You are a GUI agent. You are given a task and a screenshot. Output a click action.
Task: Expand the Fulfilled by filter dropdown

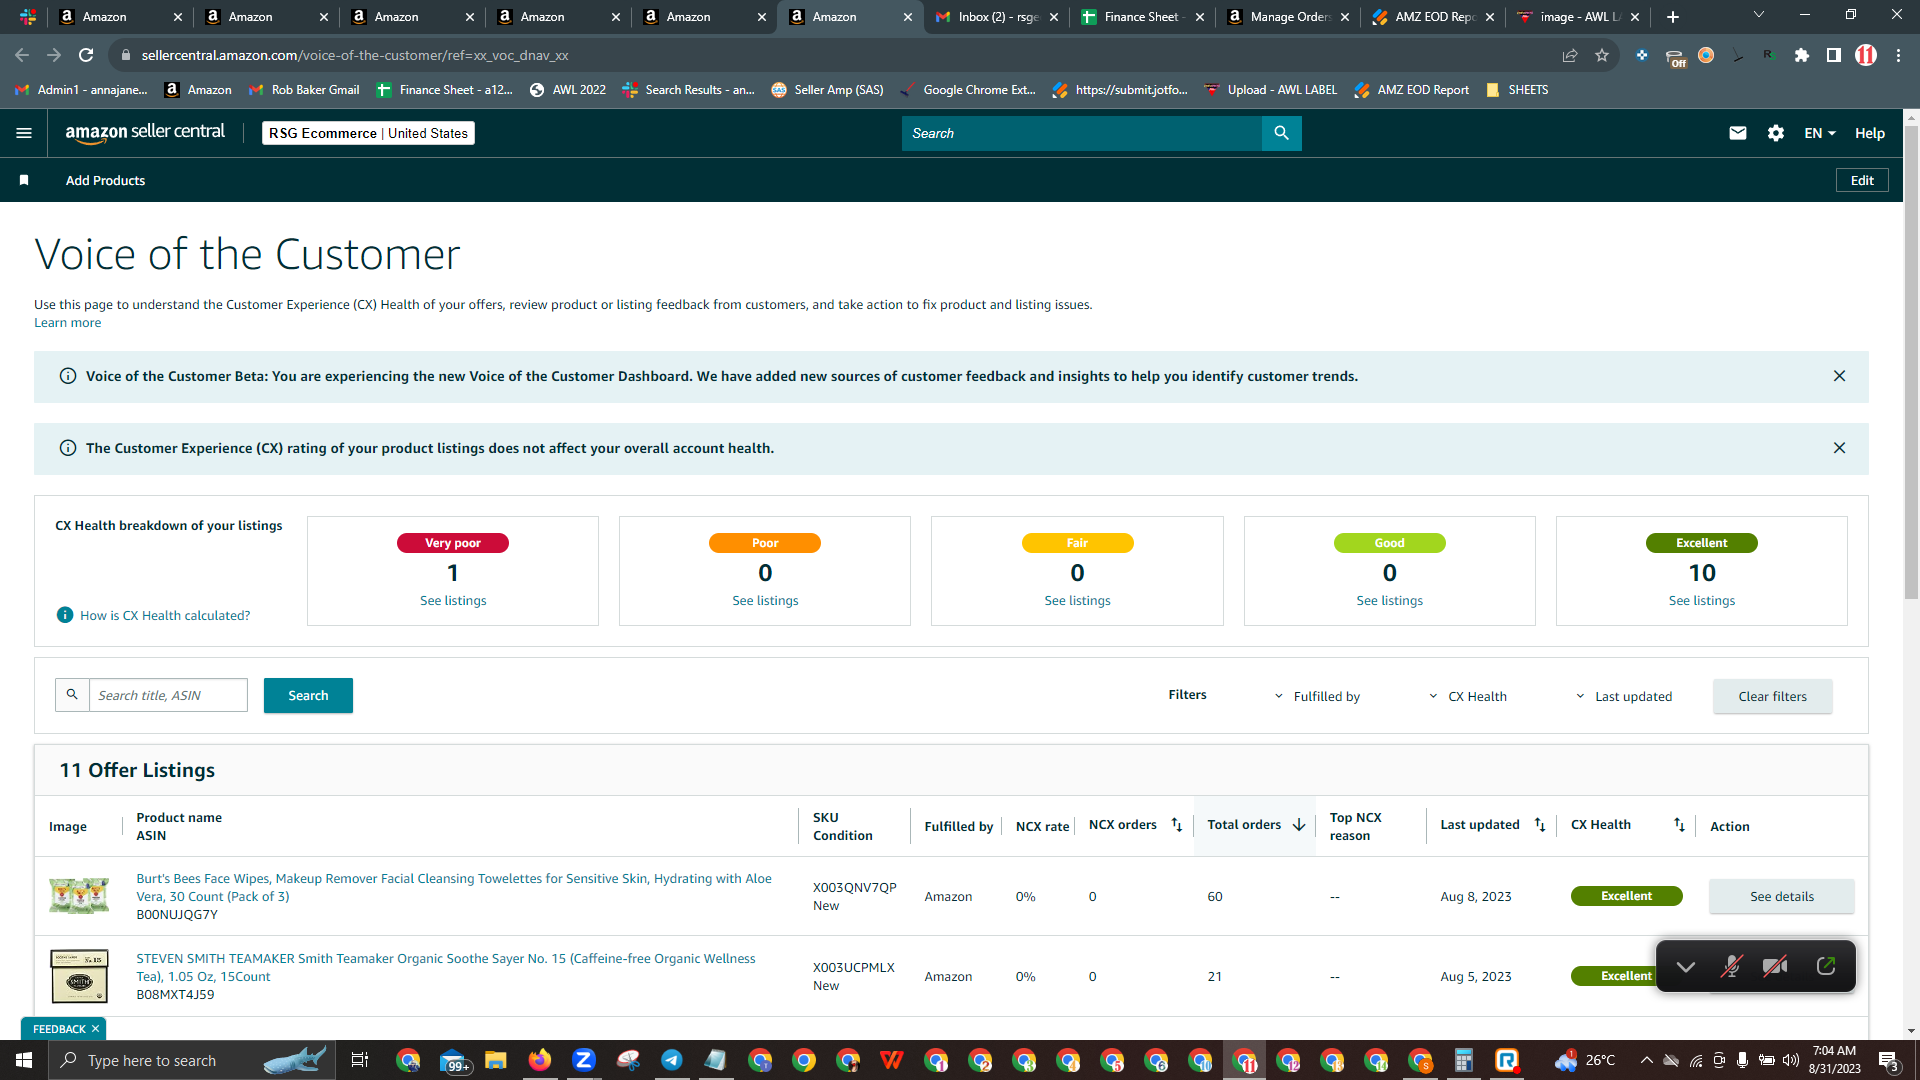coord(1317,696)
